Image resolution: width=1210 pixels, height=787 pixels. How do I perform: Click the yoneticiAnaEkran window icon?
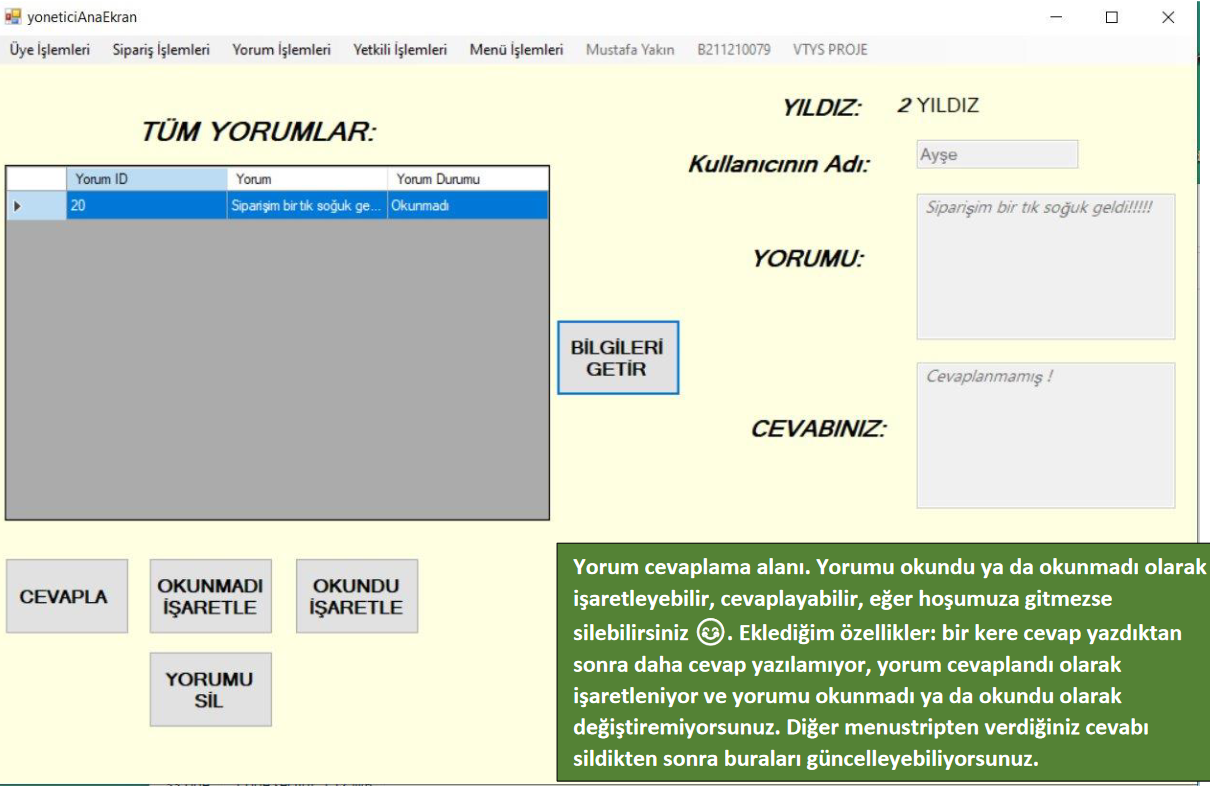pos(13,17)
